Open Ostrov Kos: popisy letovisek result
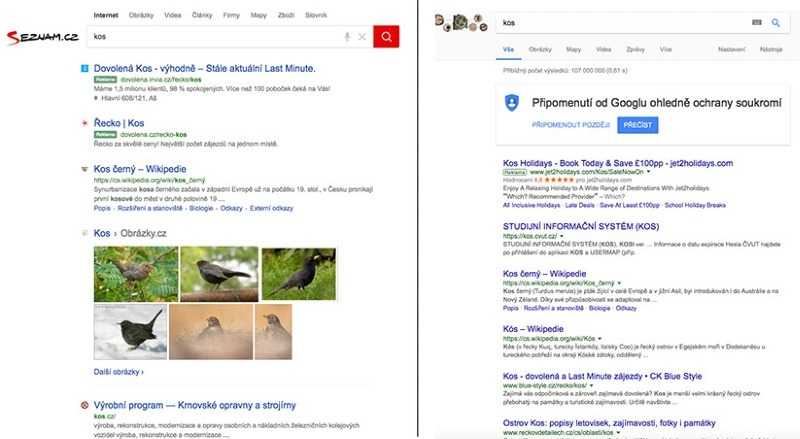The width and height of the screenshot is (800, 439). click(x=609, y=423)
